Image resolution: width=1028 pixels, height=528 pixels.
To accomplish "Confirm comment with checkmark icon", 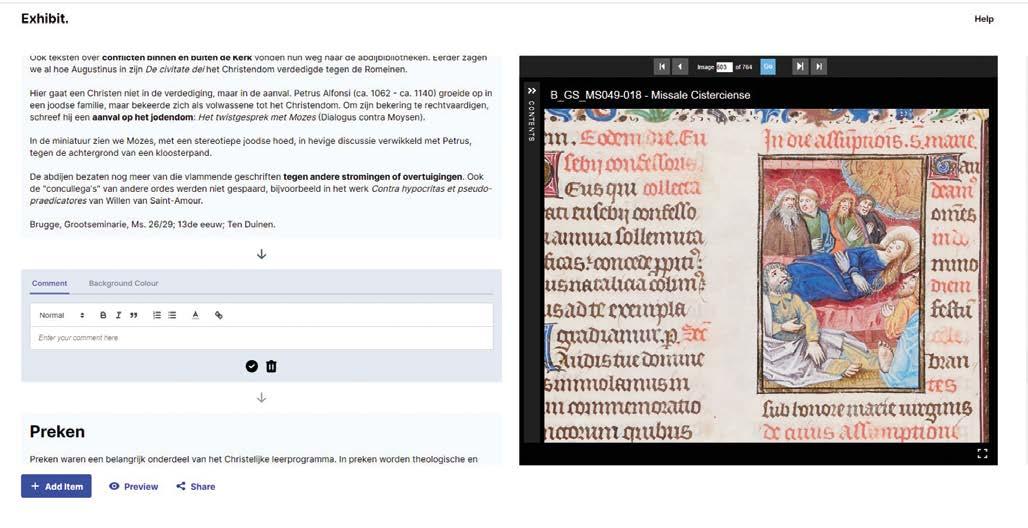I will pos(252,366).
